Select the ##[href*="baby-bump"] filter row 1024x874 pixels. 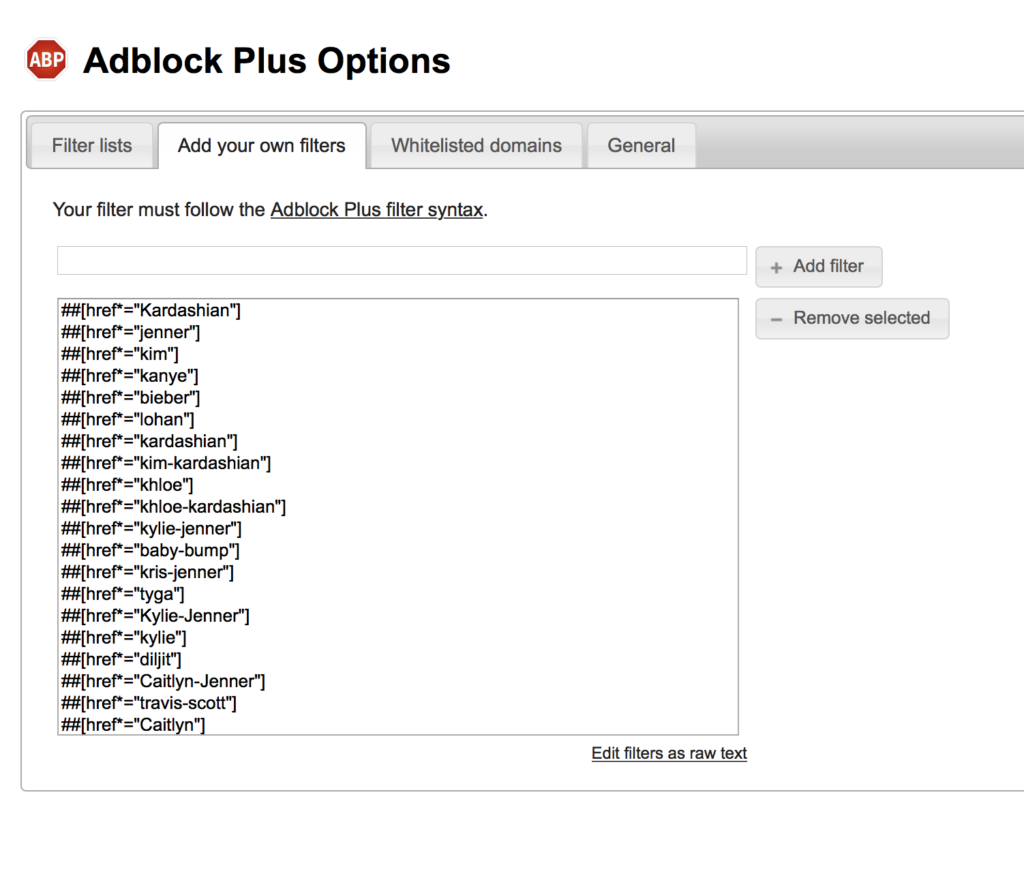tap(398, 551)
